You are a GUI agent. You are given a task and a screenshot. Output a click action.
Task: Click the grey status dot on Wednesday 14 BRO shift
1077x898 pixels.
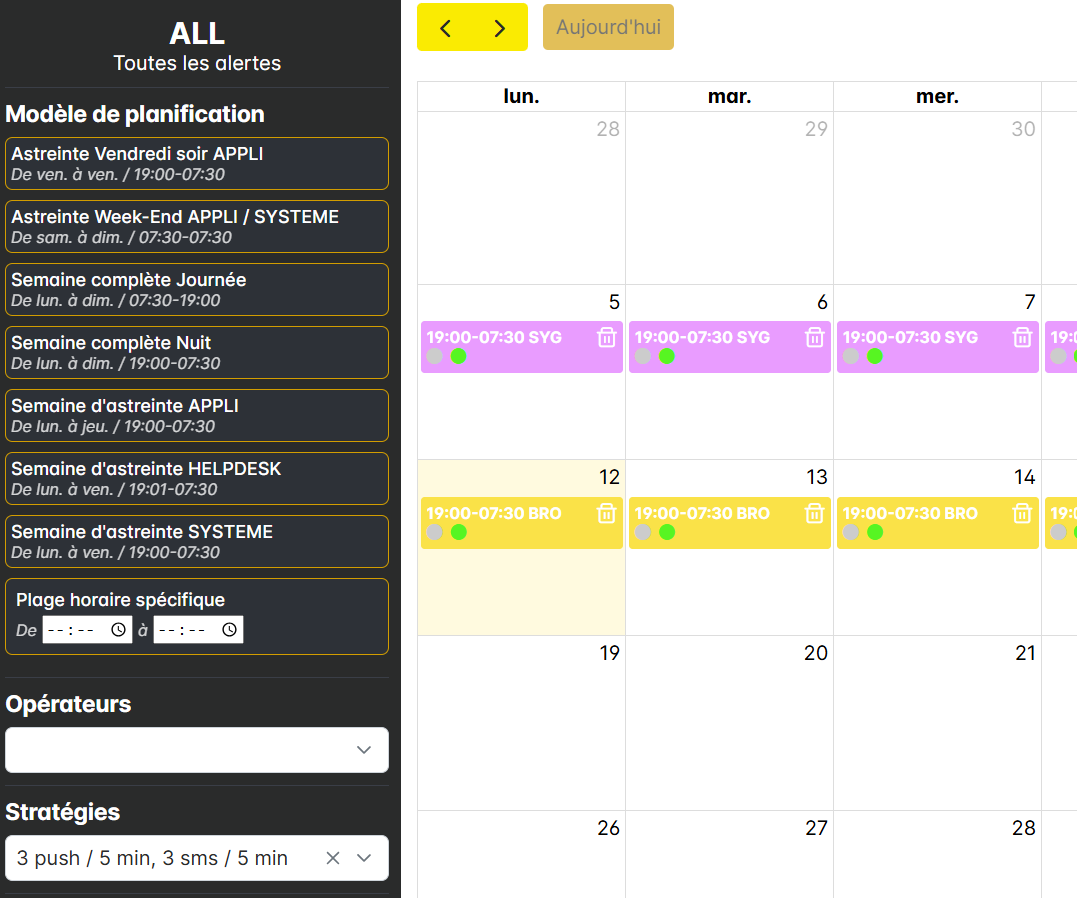[851, 532]
